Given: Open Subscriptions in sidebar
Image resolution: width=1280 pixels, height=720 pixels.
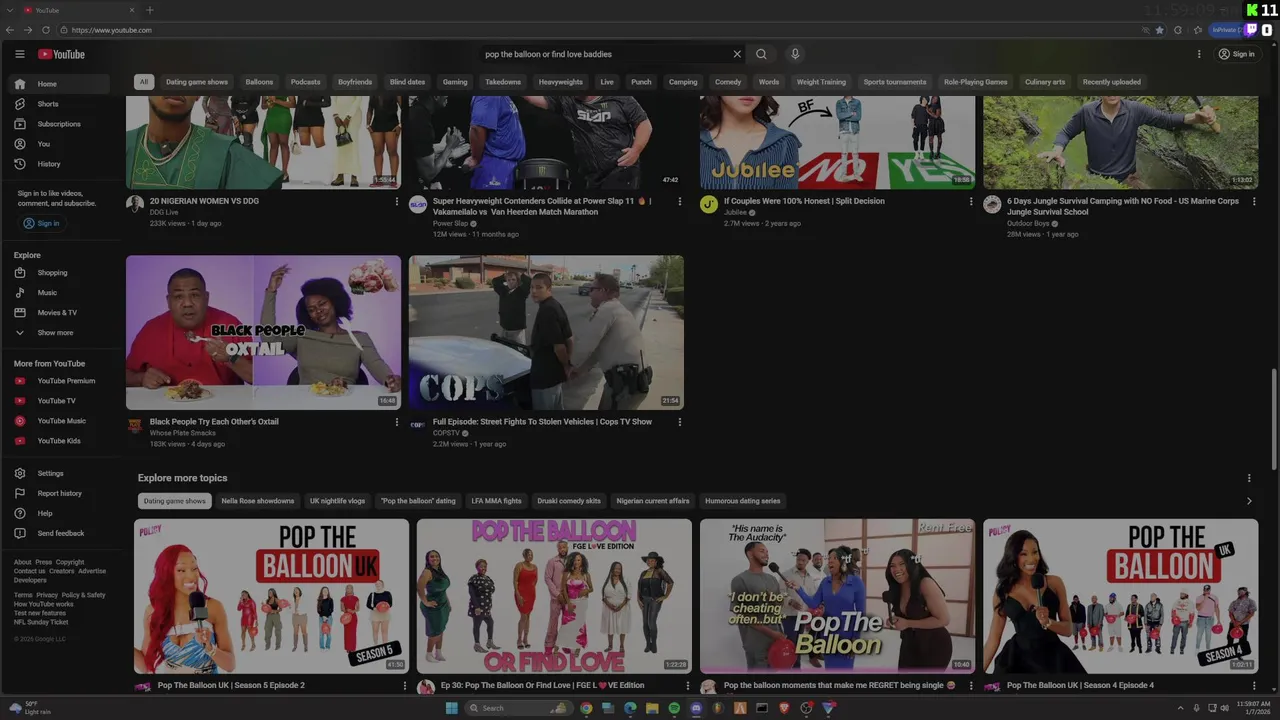Looking at the screenshot, I should click(x=61, y=124).
